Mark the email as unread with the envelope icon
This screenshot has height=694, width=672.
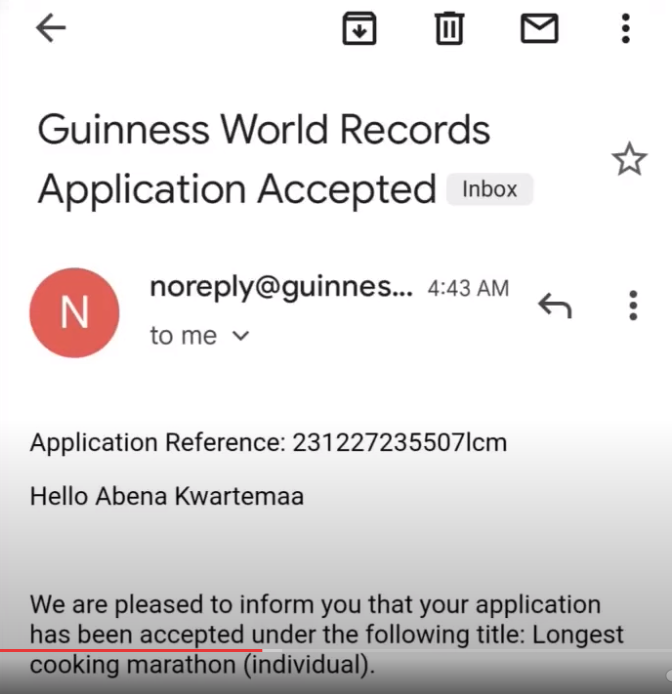coord(539,29)
